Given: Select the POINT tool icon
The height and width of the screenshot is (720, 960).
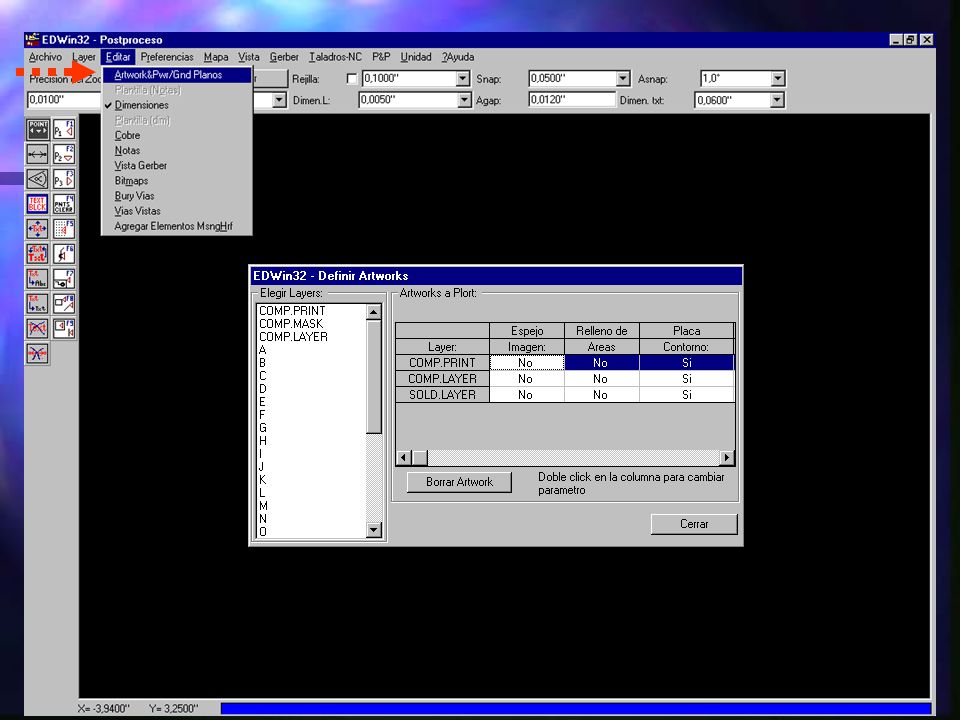Looking at the screenshot, I should coord(37,129).
